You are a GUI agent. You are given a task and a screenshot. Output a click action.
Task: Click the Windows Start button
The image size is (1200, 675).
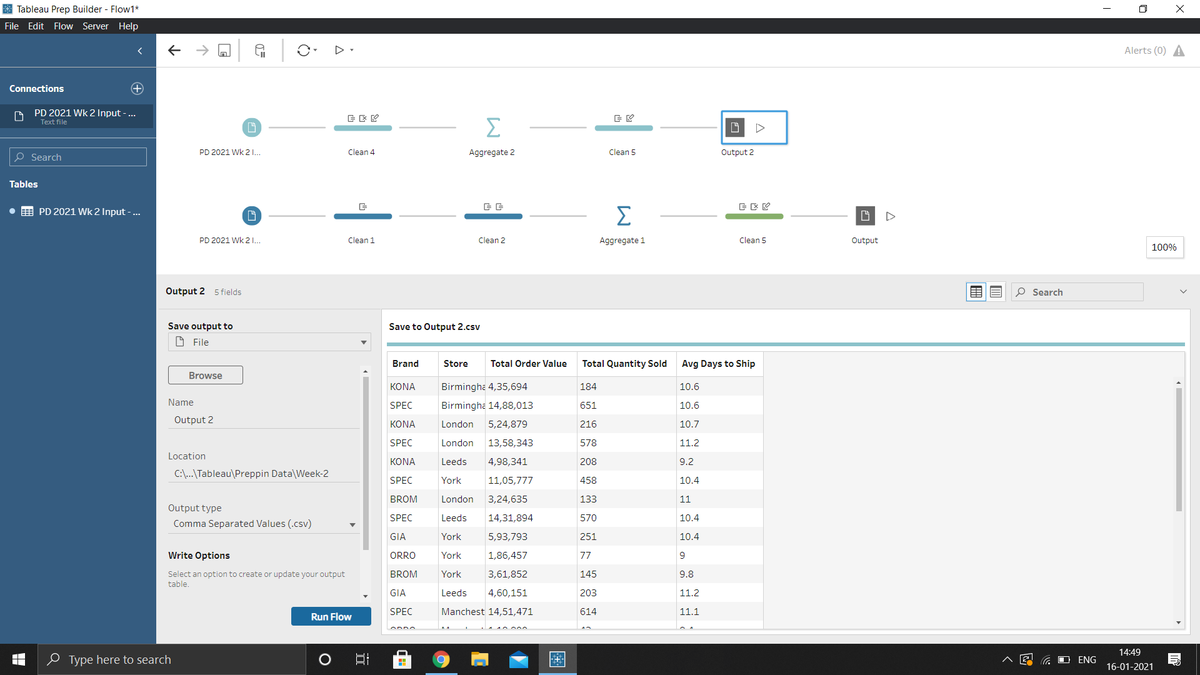click(18, 660)
